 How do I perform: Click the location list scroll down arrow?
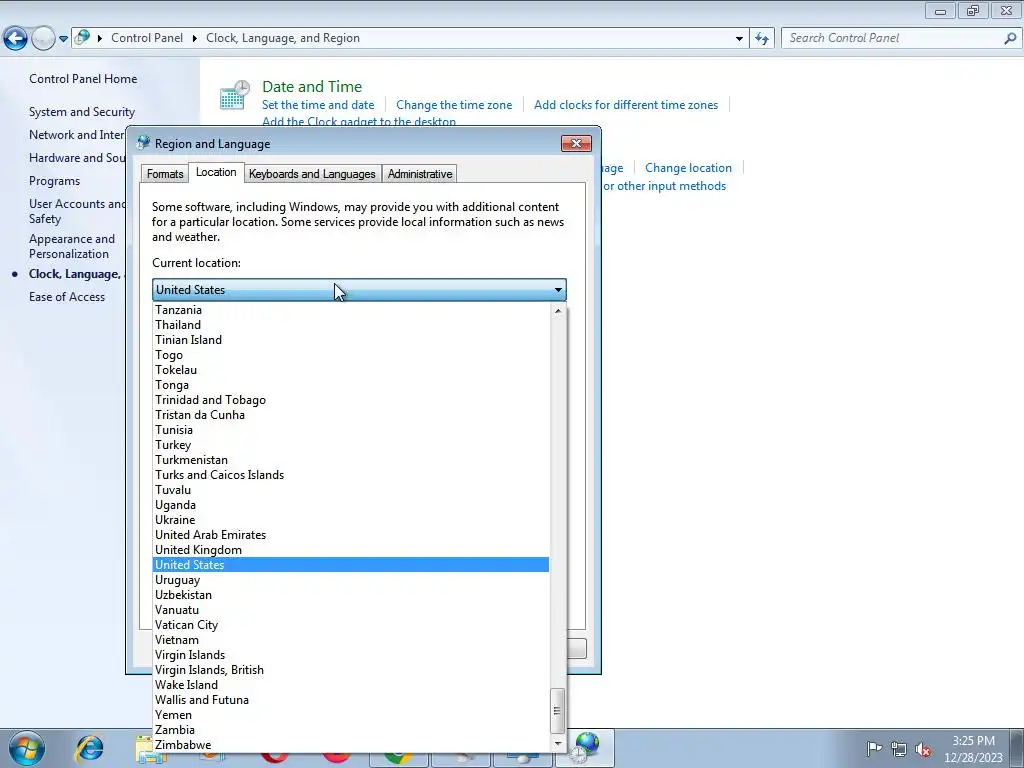pyautogui.click(x=558, y=744)
